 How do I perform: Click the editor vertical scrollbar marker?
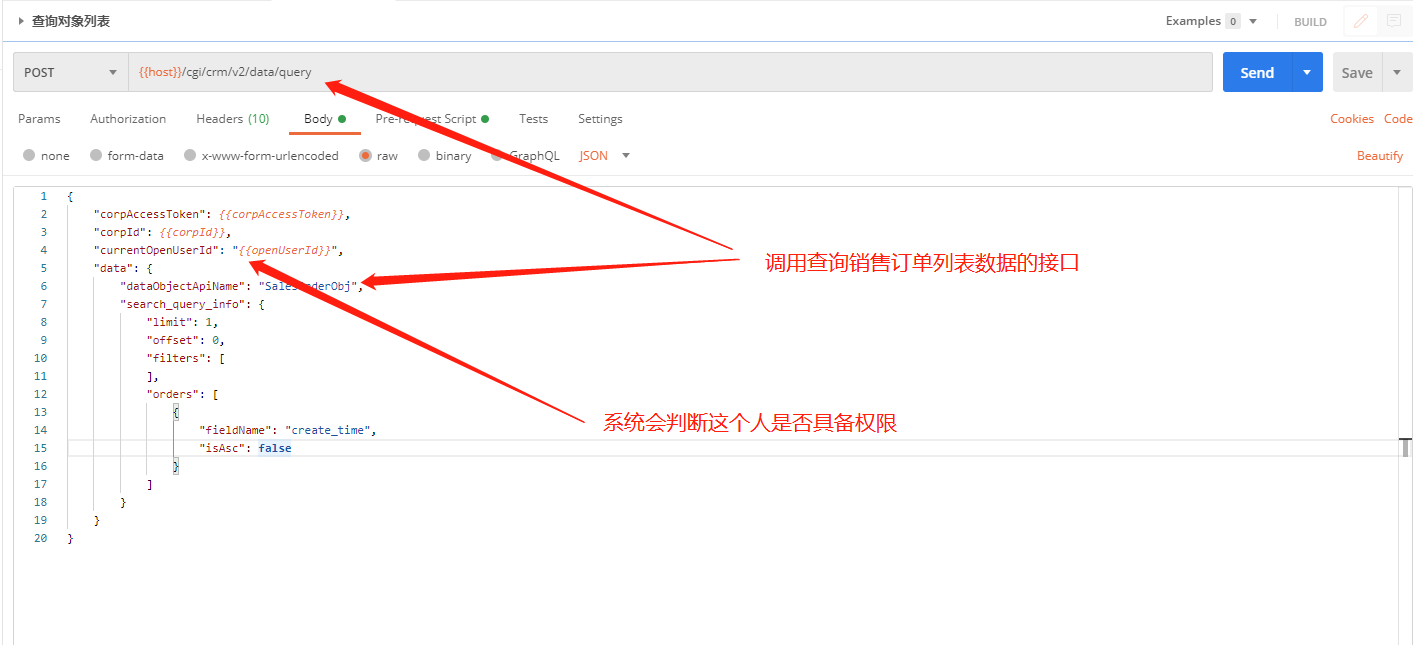point(1405,447)
